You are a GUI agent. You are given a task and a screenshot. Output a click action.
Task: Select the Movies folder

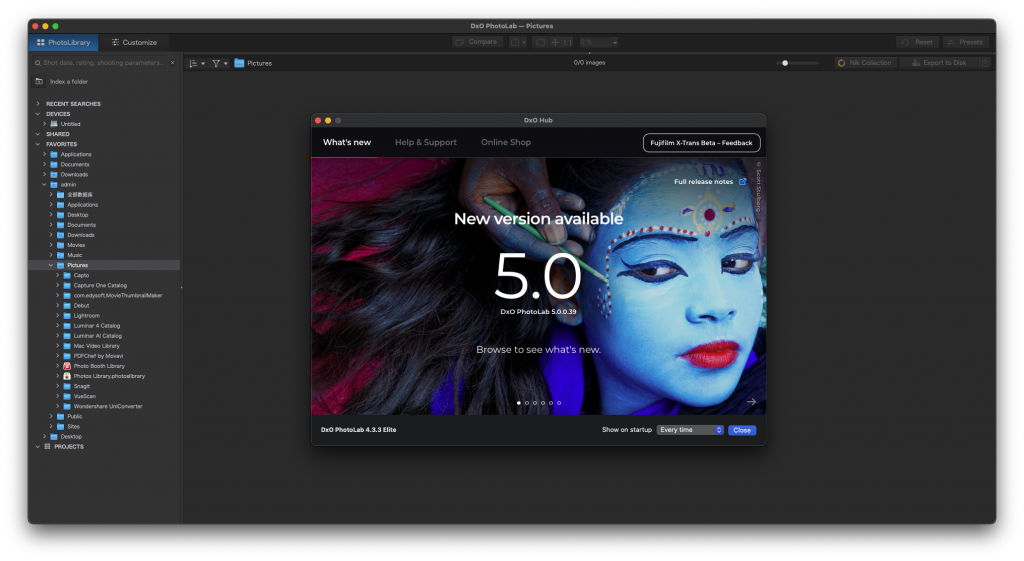tap(76, 245)
